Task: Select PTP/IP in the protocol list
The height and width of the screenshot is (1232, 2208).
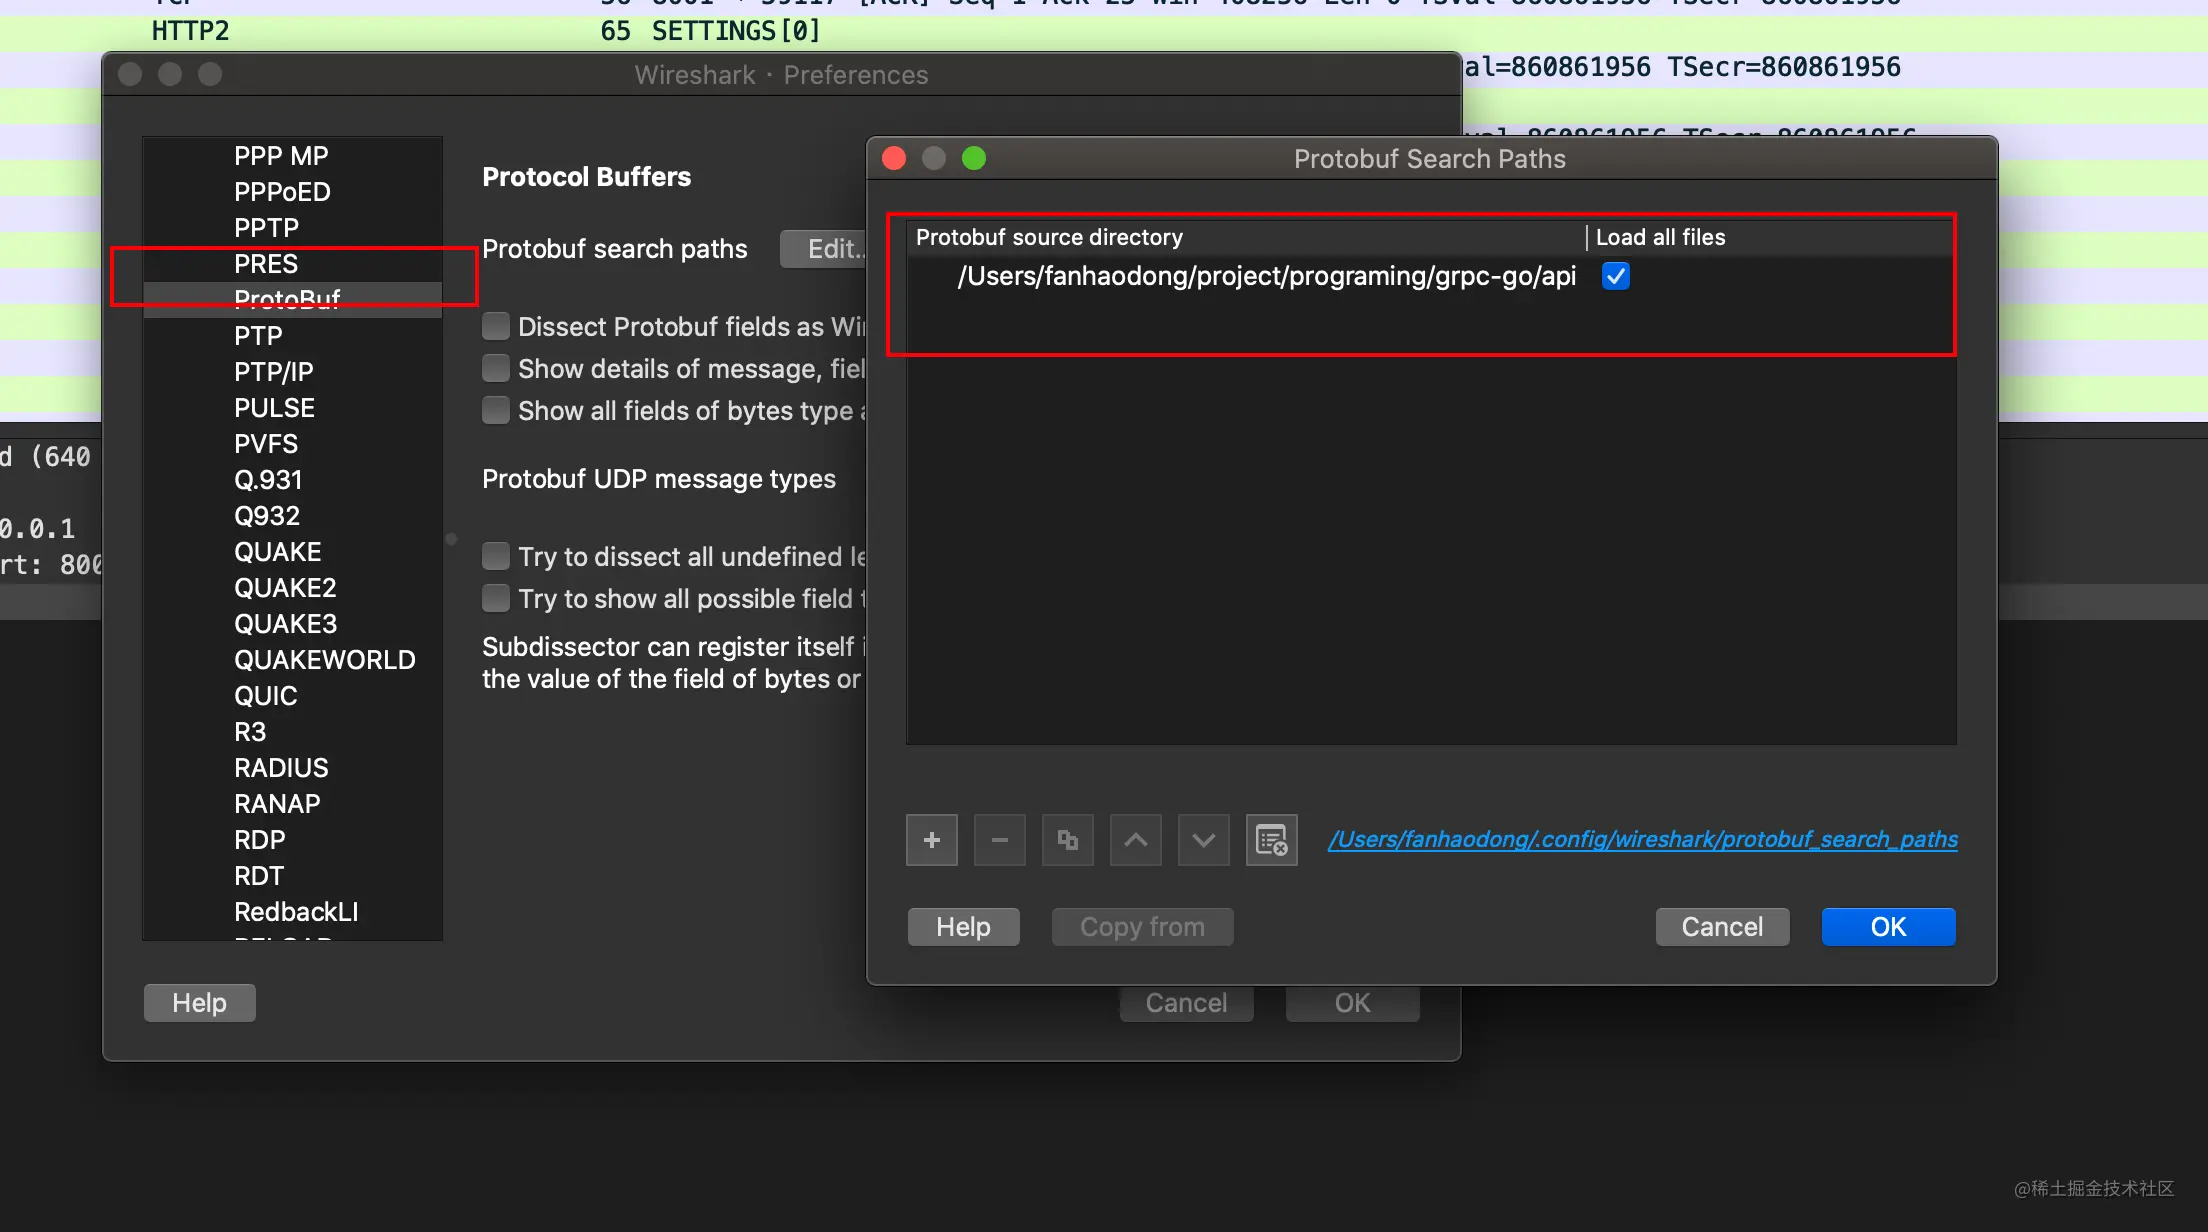Action: coord(292,372)
